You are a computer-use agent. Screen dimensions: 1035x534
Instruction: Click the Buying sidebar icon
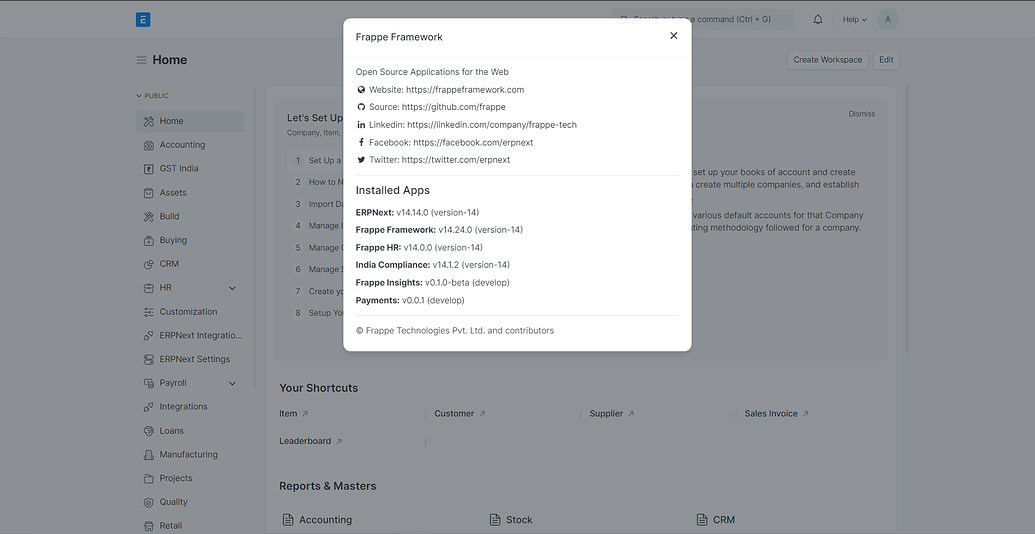(x=149, y=240)
